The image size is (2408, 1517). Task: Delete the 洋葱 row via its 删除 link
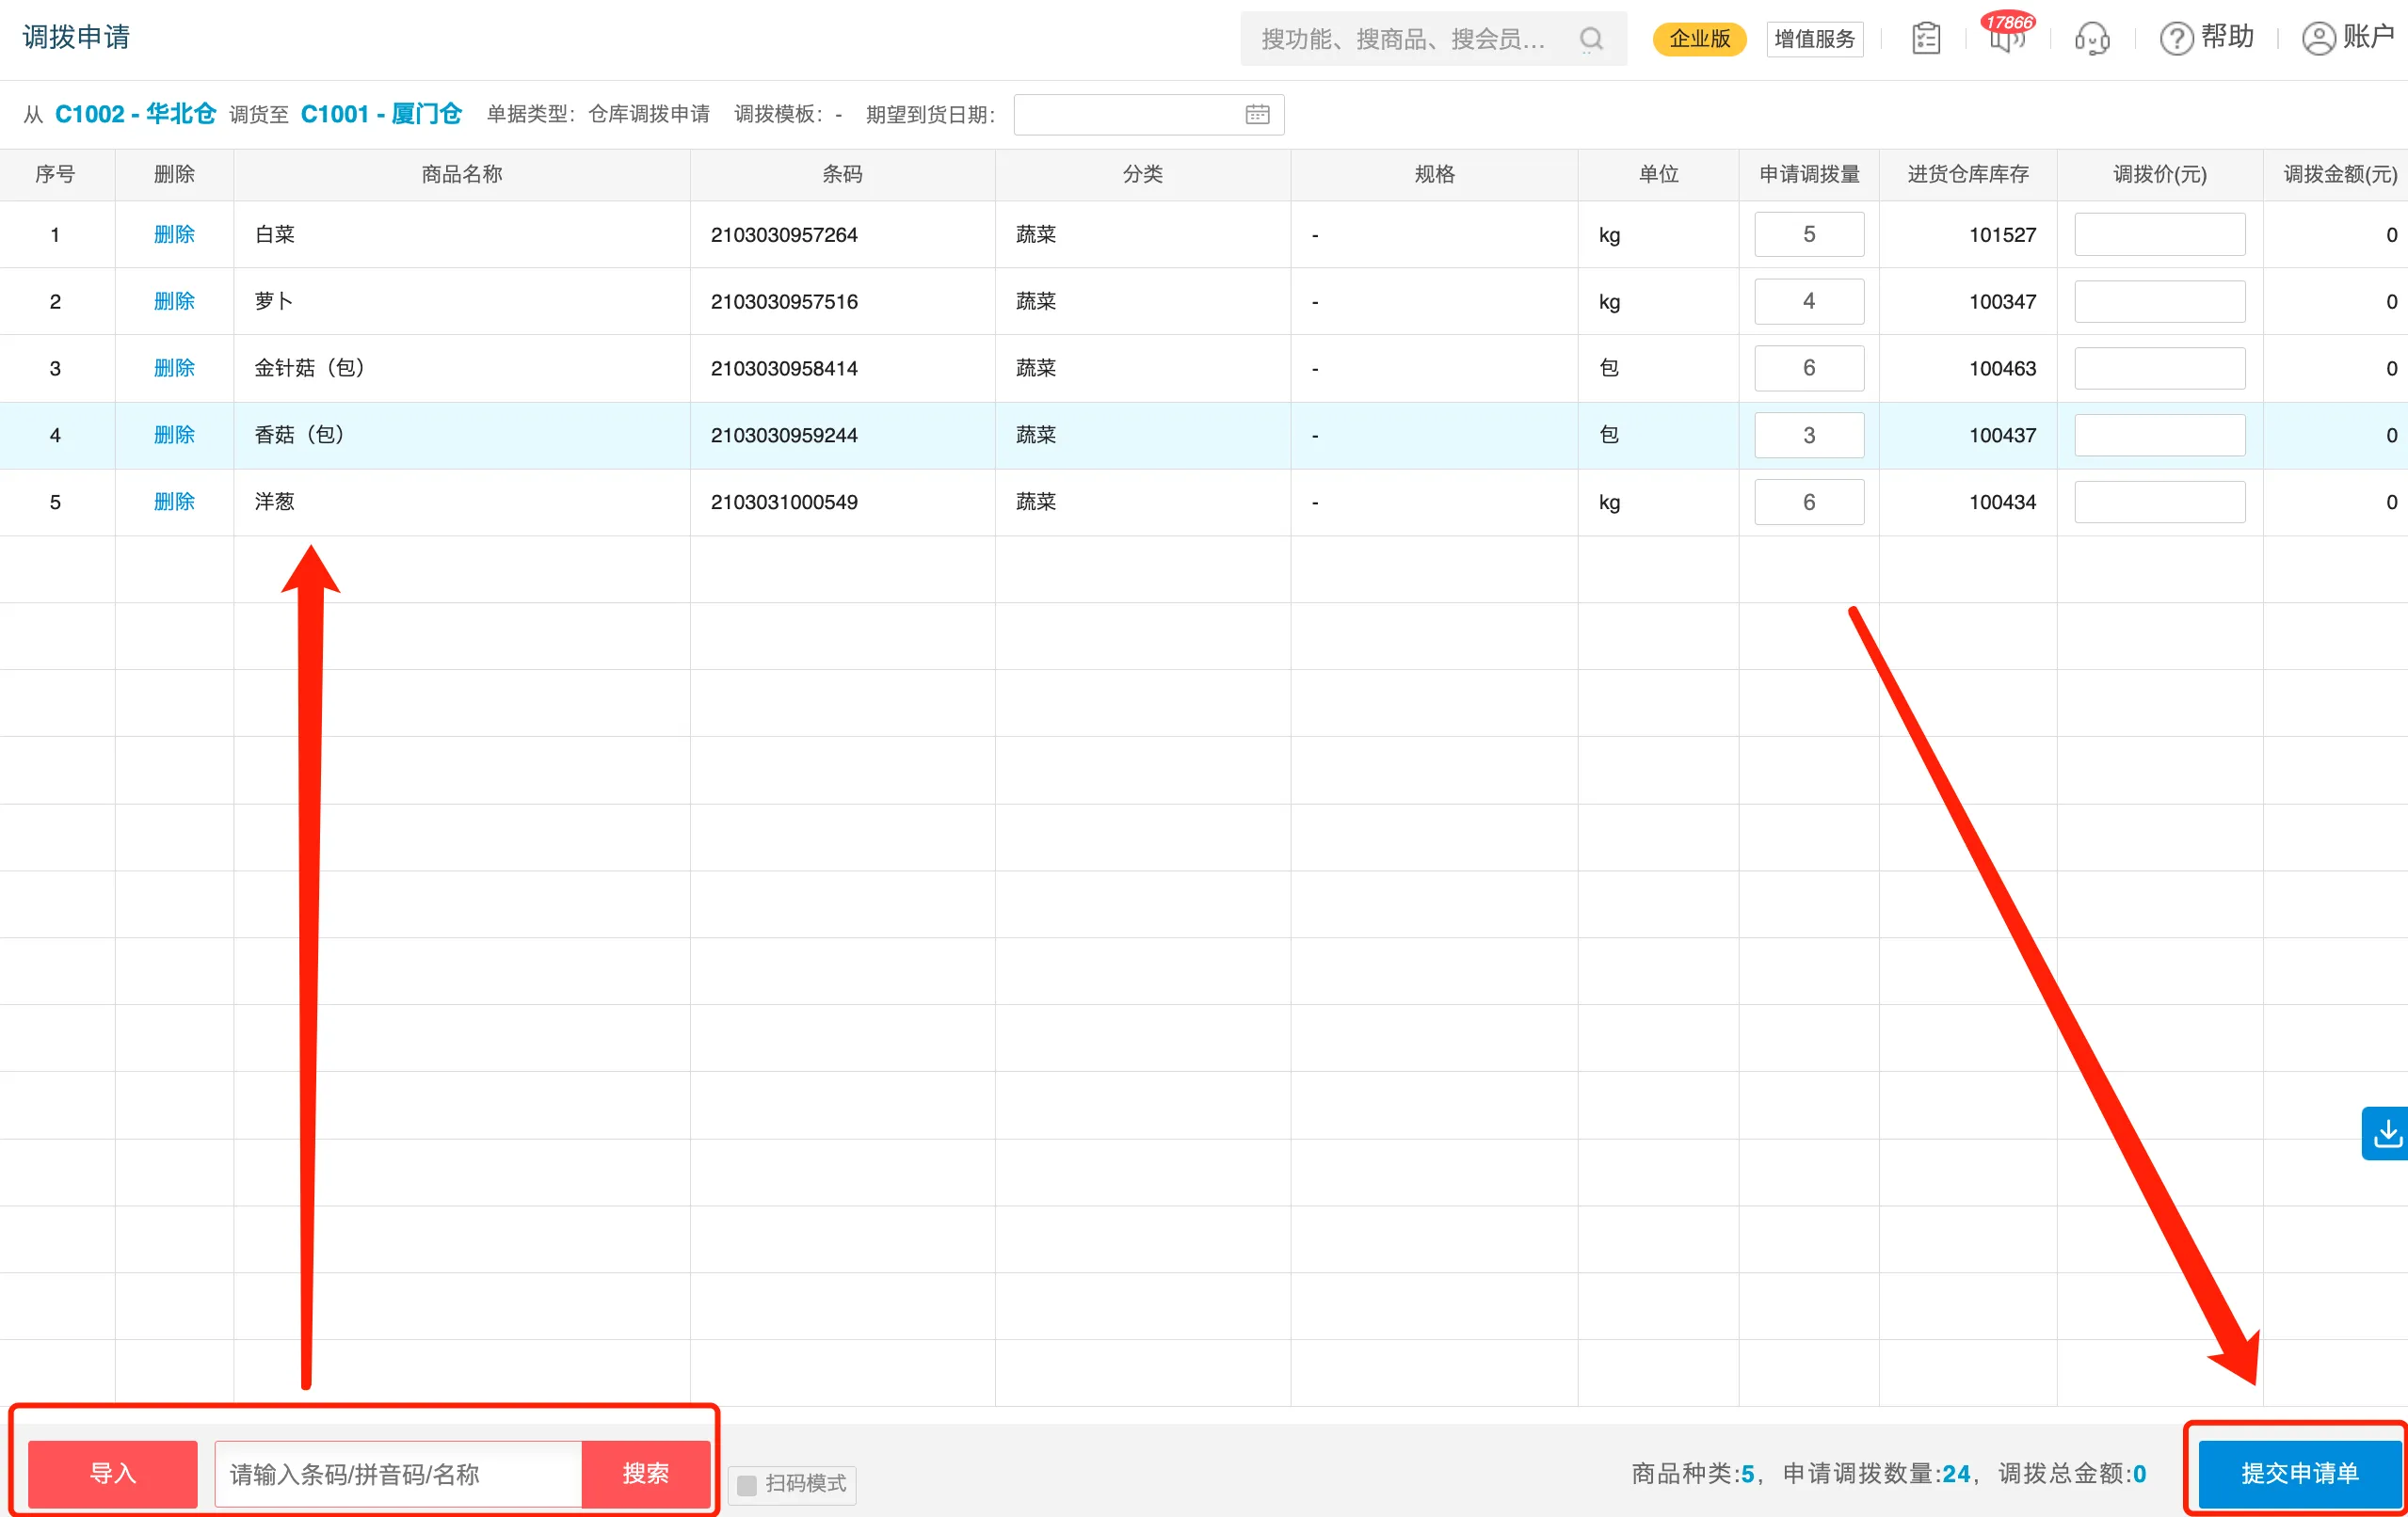(174, 501)
